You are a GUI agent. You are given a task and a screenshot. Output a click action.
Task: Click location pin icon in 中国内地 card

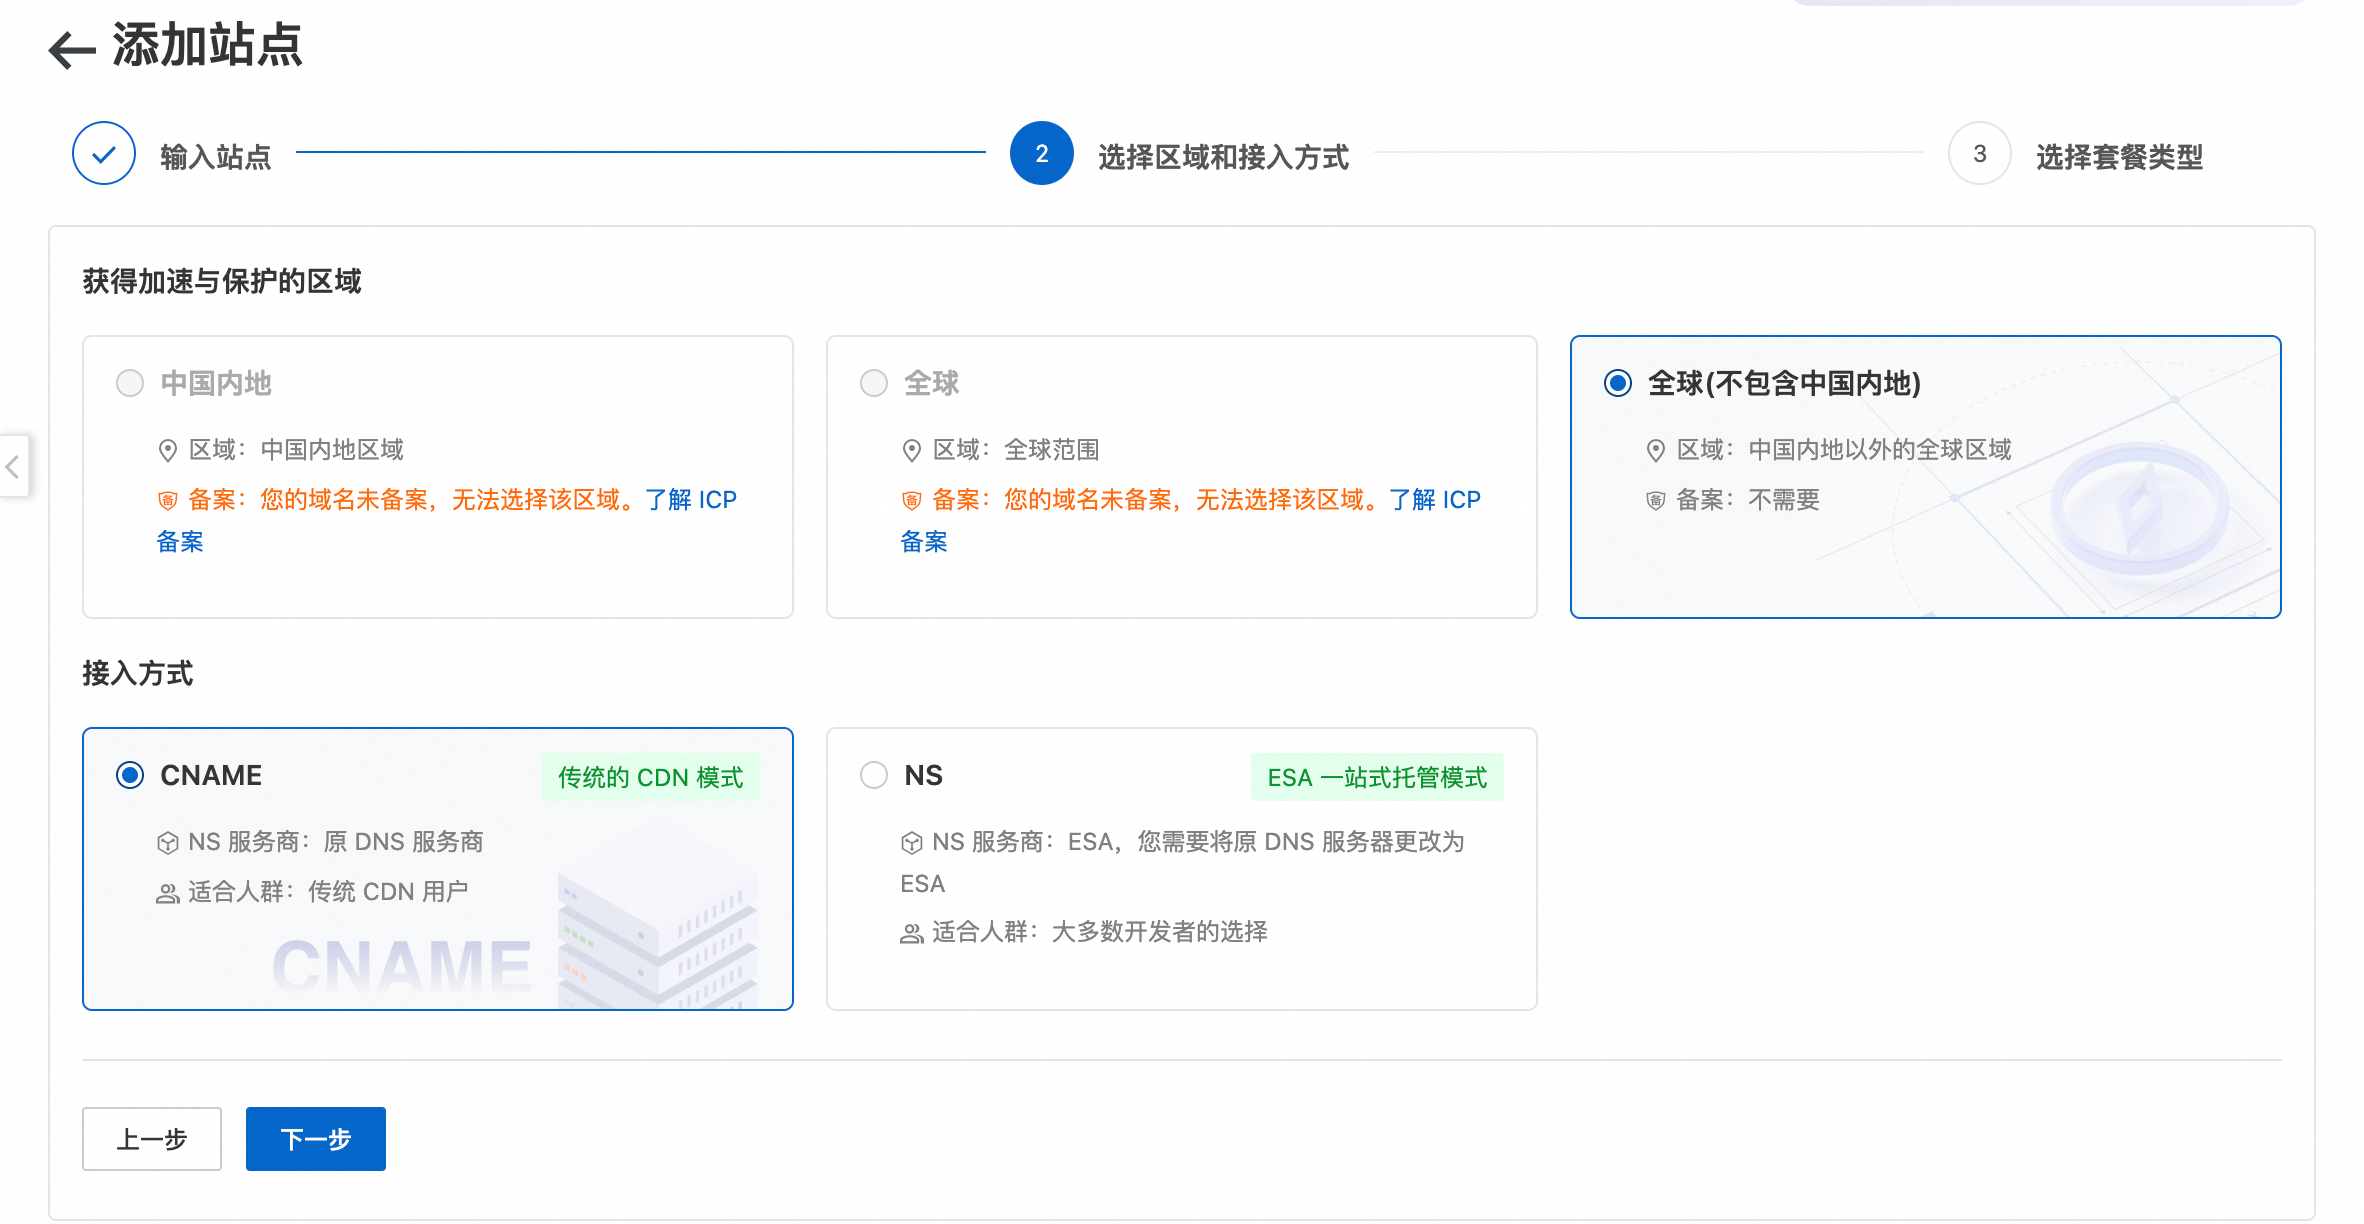(168, 451)
